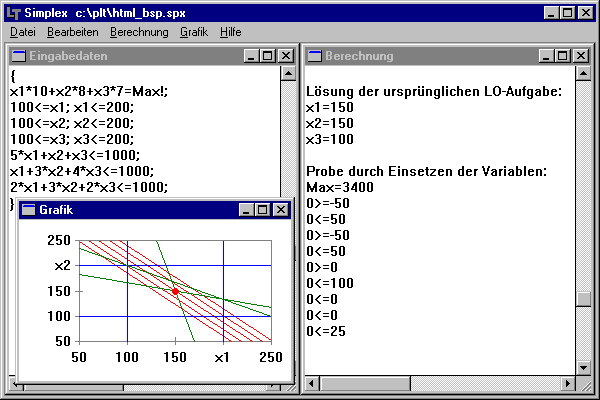This screenshot has width=600, height=400.
Task: Click scroll up arrow in Berechnung window
Action: tap(584, 75)
